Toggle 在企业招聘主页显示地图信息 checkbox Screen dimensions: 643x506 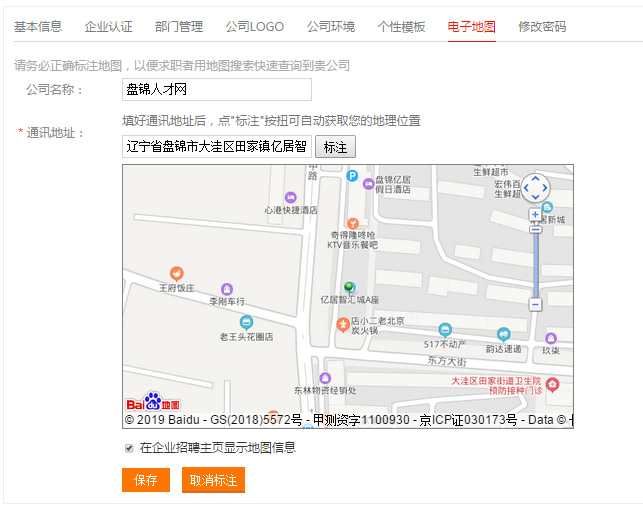[x=129, y=448]
